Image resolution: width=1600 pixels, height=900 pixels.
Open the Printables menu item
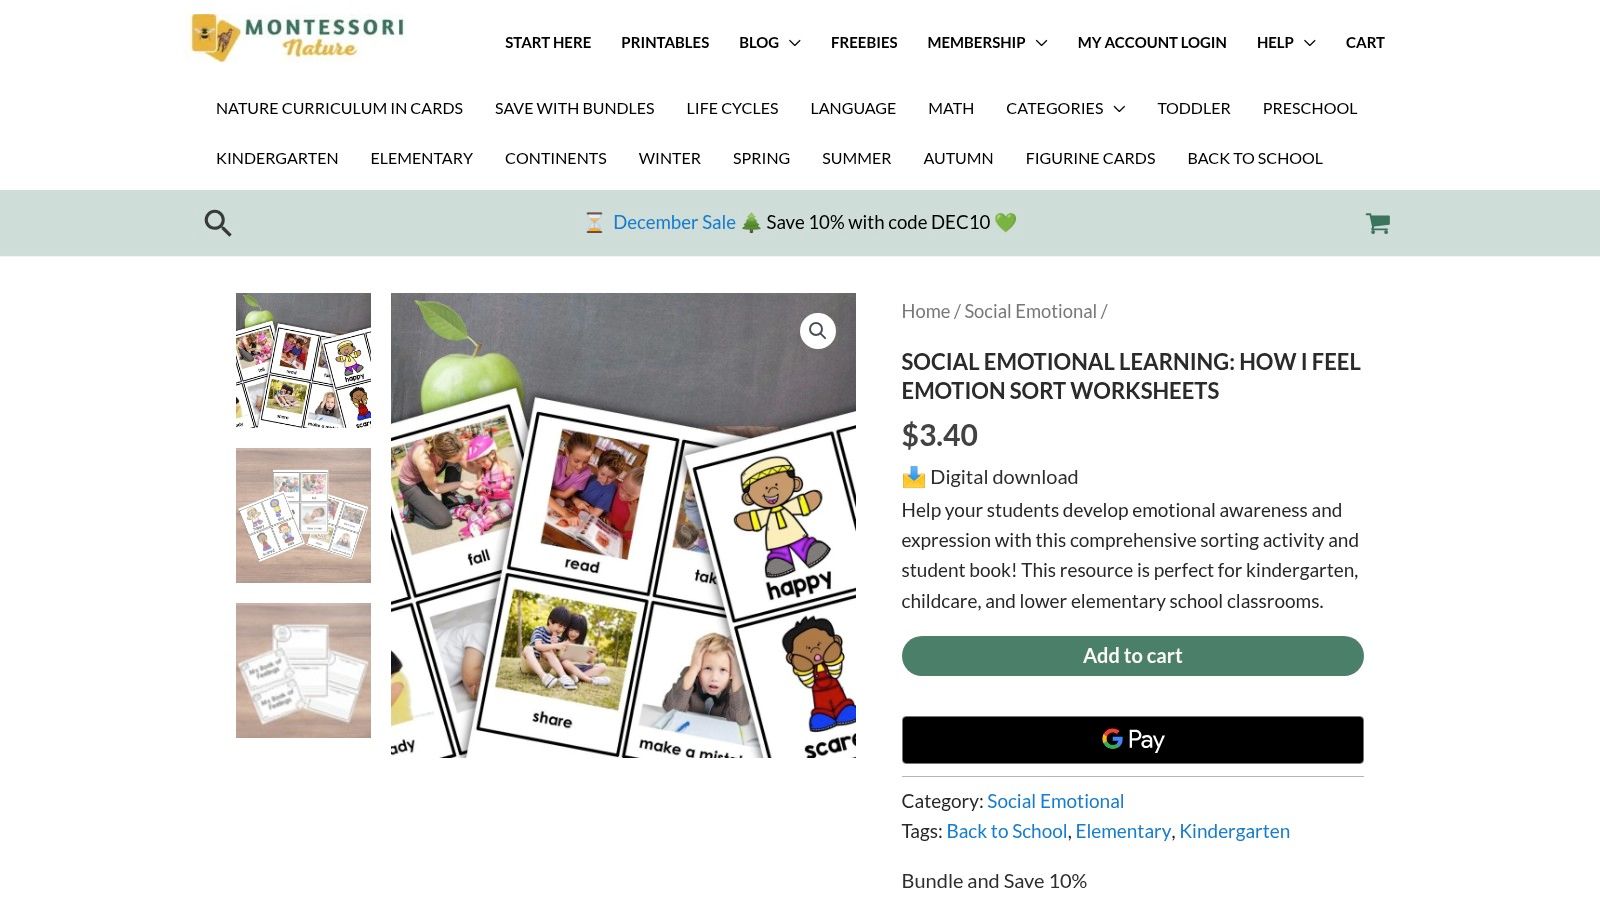[x=665, y=42]
